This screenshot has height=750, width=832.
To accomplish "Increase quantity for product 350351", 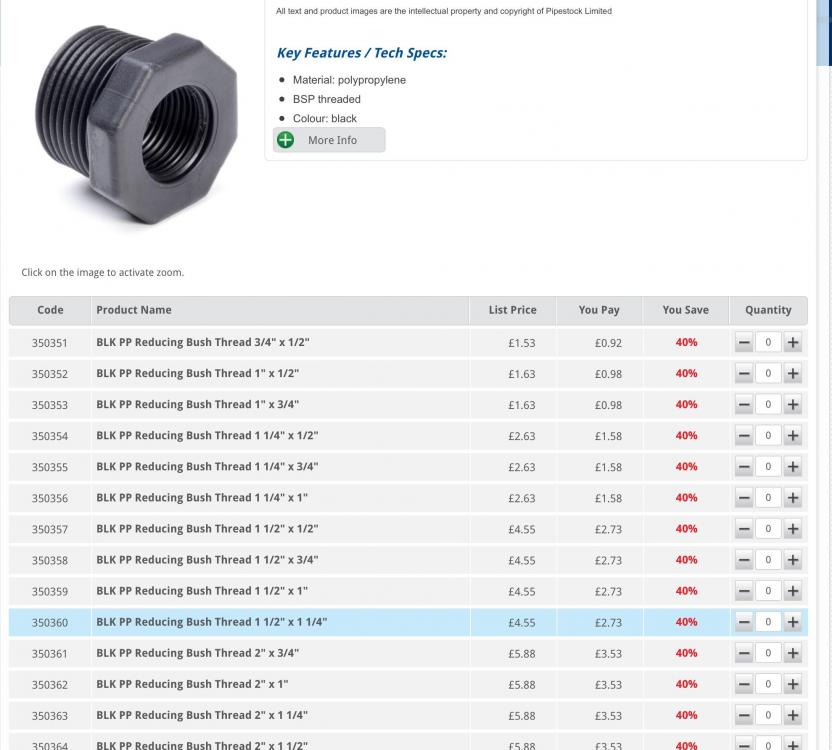I will (x=793, y=342).
